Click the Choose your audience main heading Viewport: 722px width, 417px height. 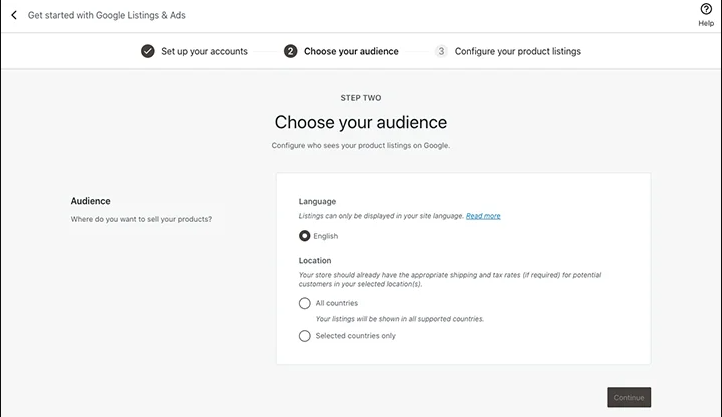pos(361,122)
